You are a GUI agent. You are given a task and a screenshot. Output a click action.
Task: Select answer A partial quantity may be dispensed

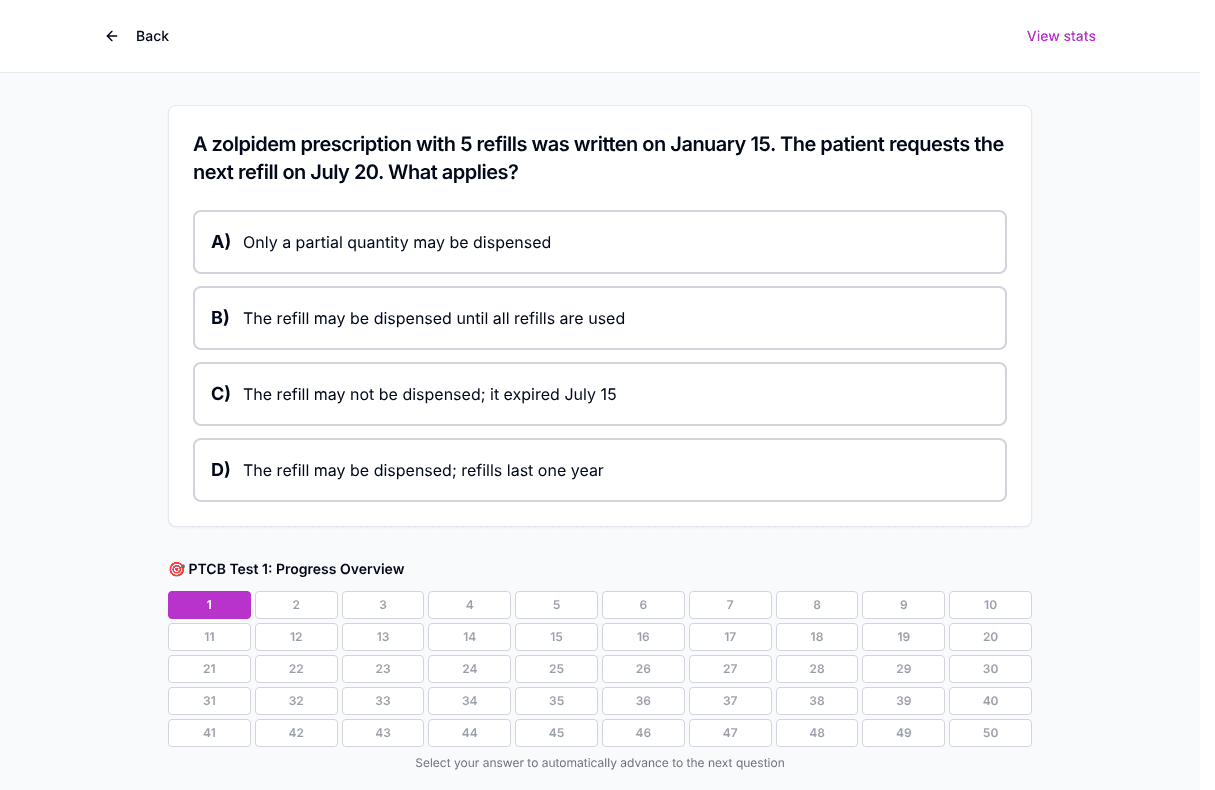point(600,242)
